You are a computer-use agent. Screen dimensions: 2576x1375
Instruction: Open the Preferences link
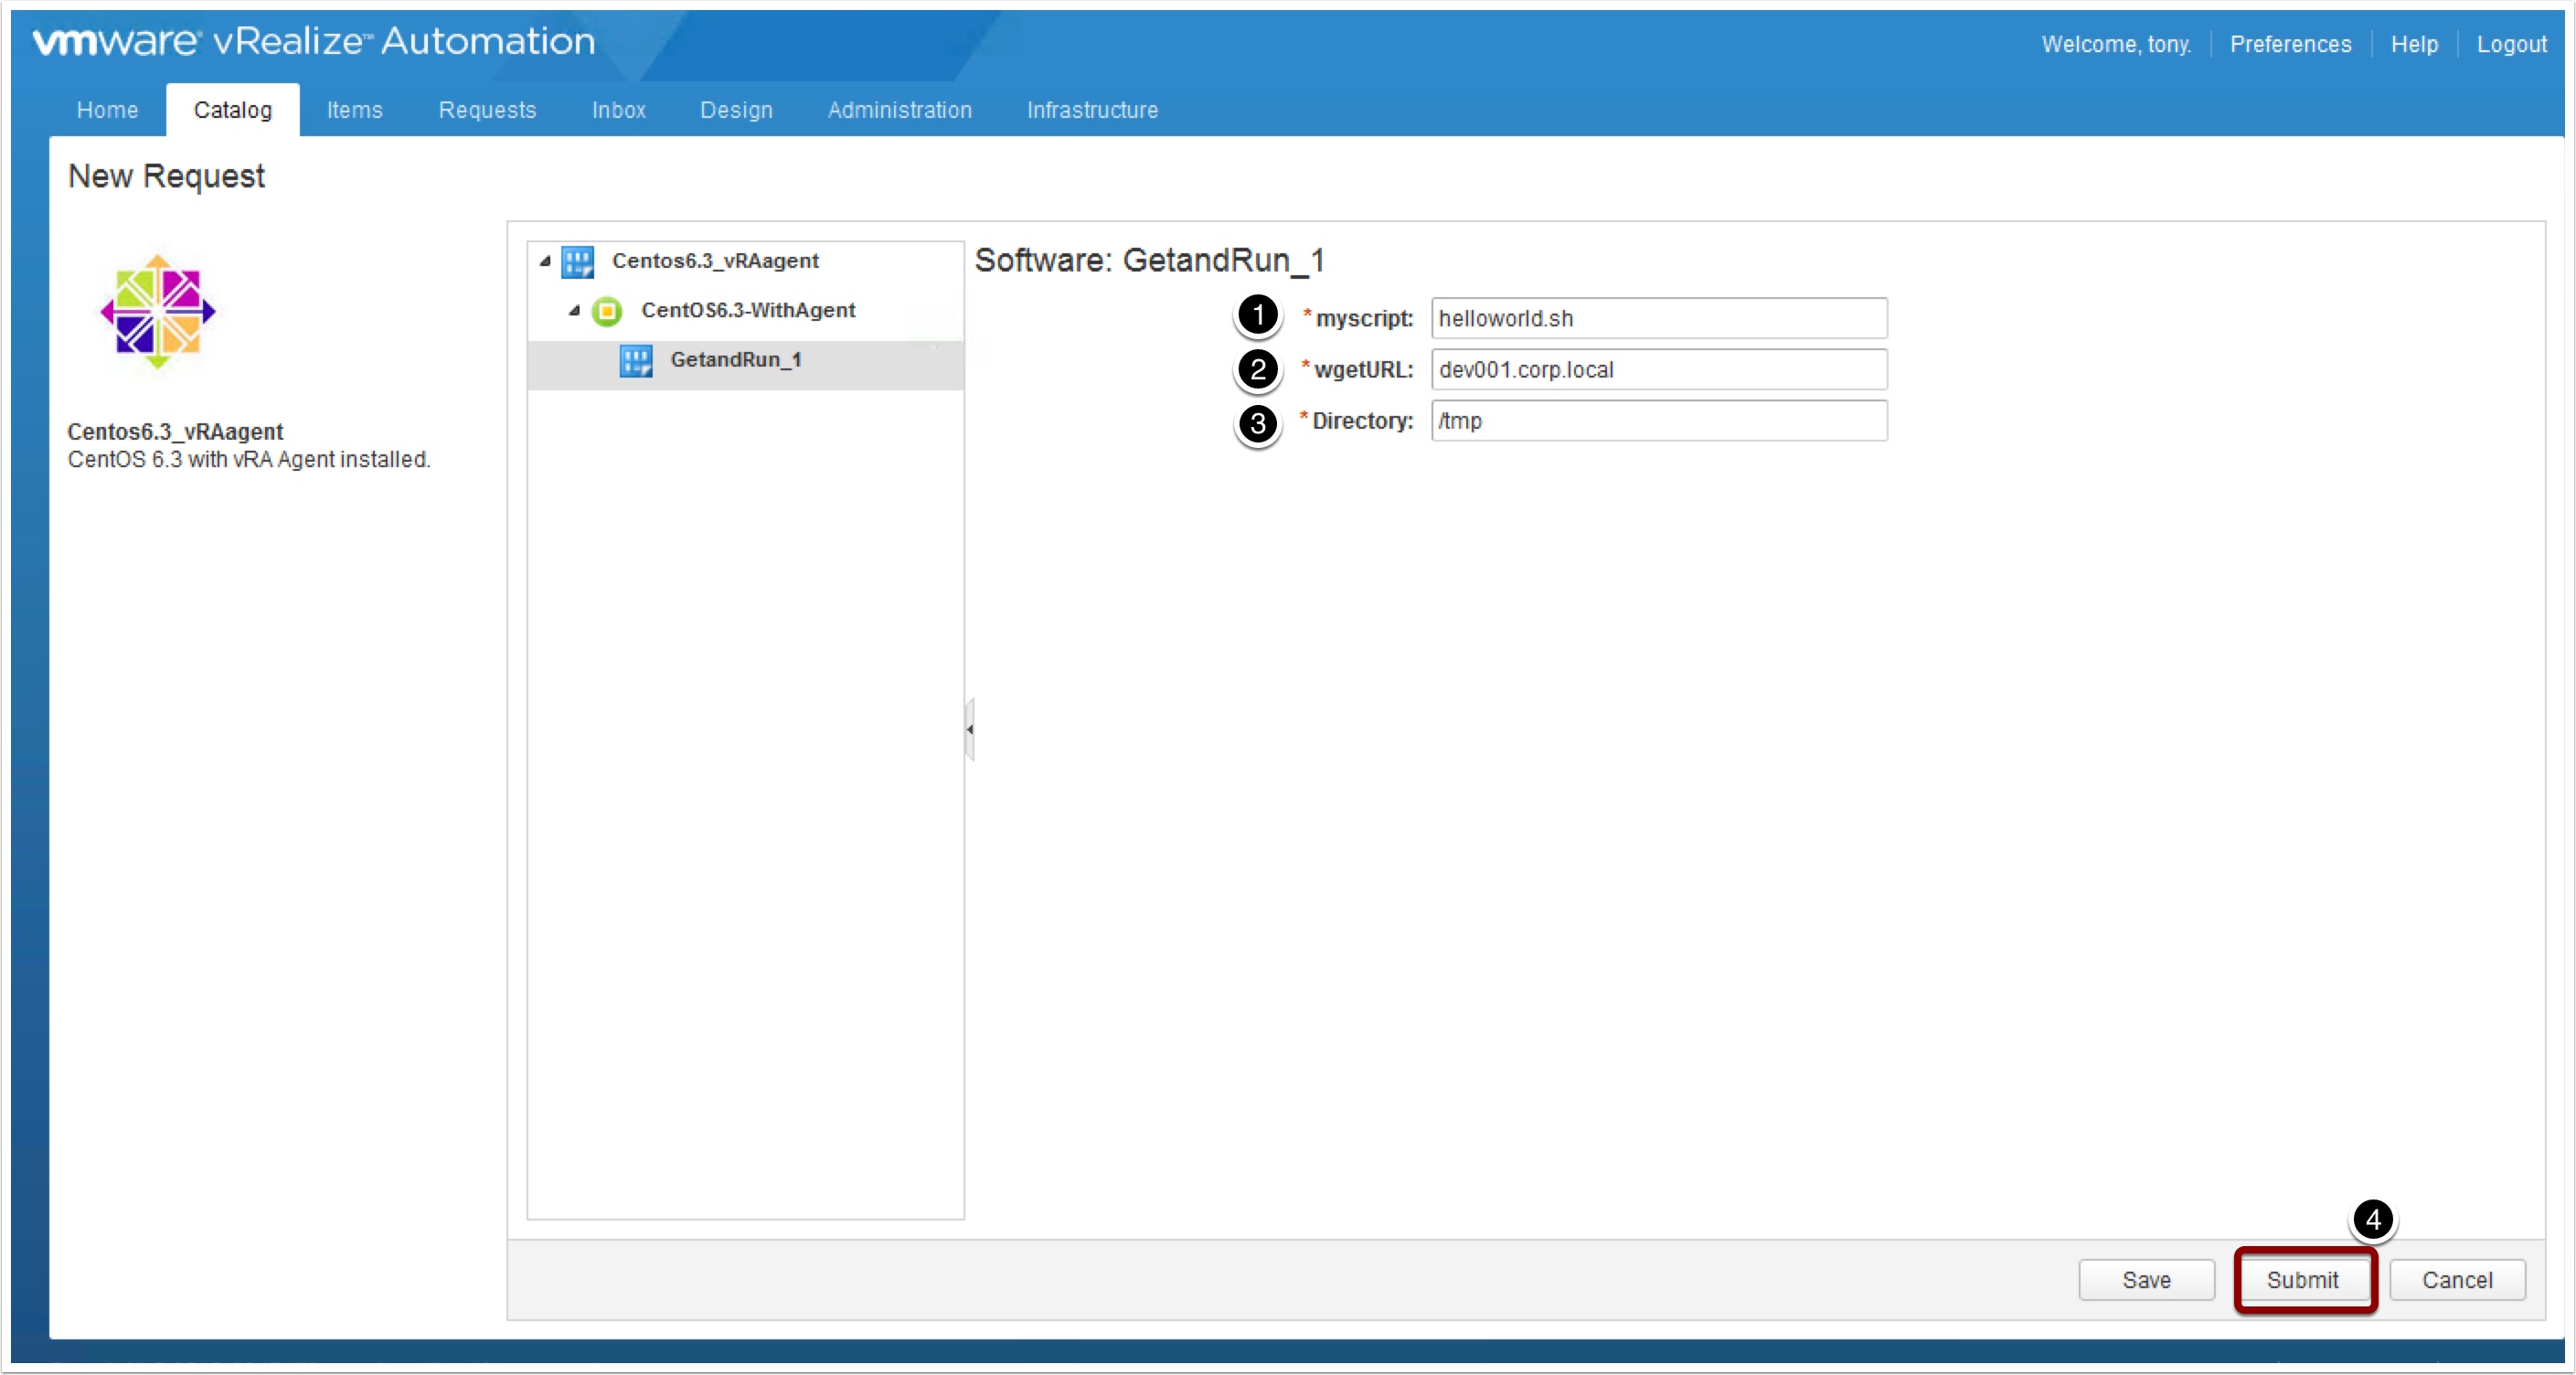2289,44
